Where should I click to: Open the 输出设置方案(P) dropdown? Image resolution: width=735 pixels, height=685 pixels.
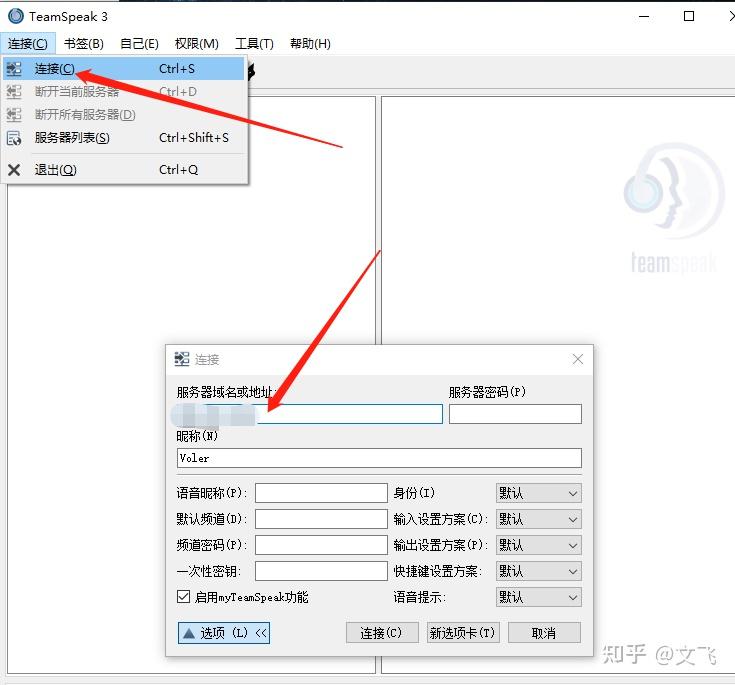click(x=539, y=545)
